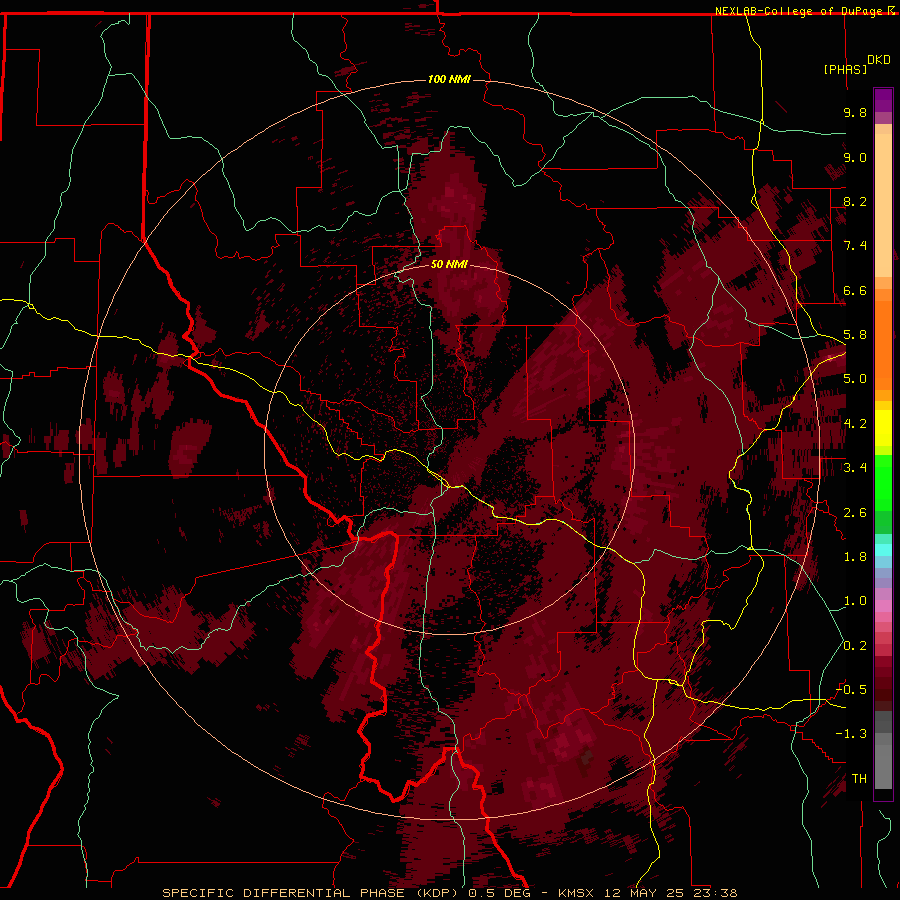Pick the purple top segment of color bar
Viewport: 900px width, 900px height.
pyautogui.click(x=883, y=100)
